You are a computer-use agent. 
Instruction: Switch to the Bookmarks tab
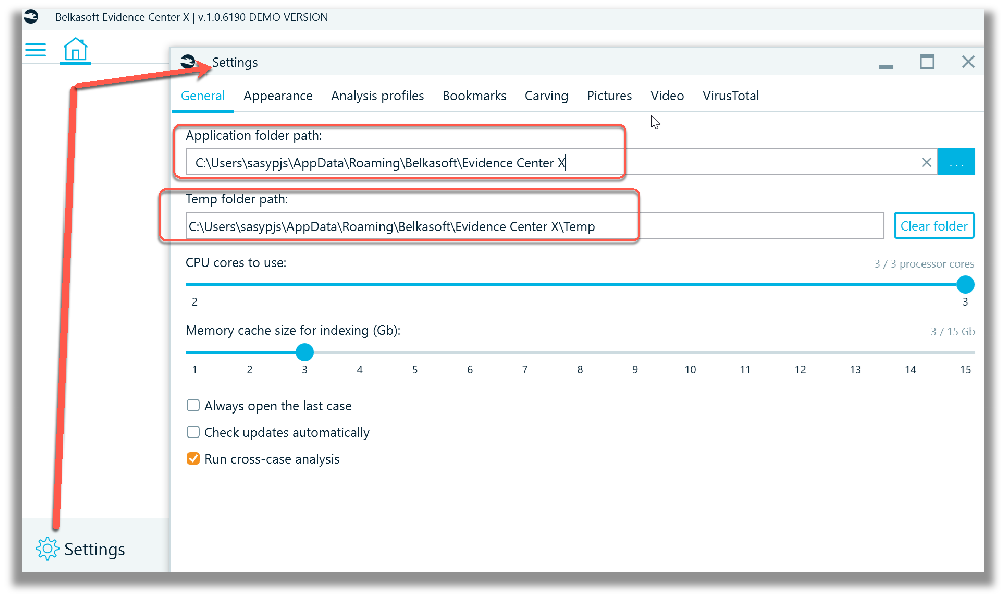474,96
